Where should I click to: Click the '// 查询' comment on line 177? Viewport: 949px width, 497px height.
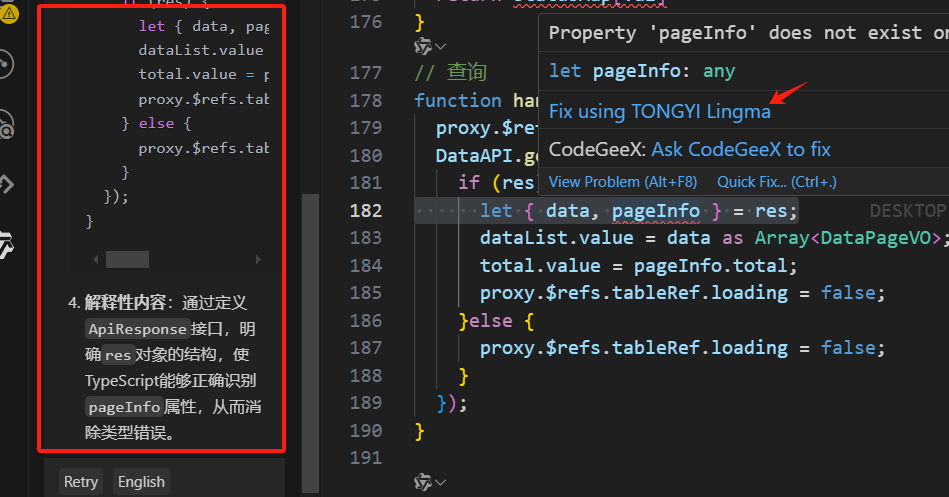[x=450, y=73]
